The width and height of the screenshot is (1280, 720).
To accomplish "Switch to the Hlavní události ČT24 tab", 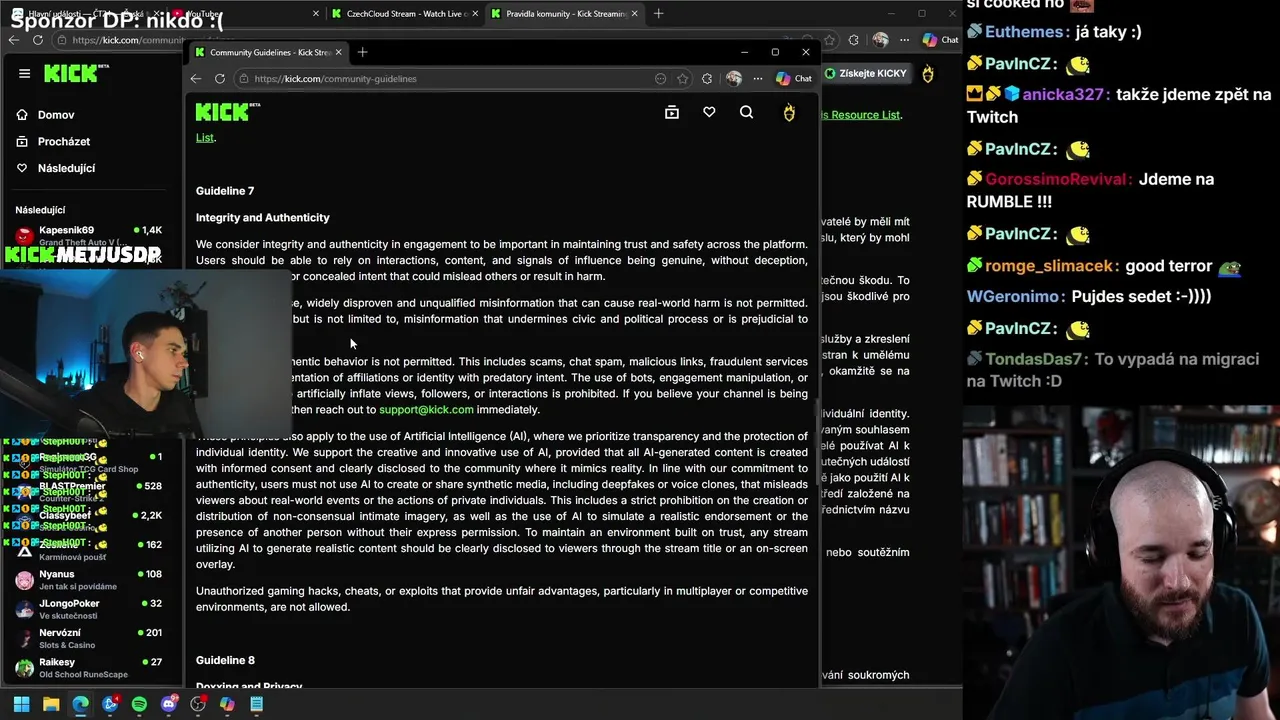I will pyautogui.click(x=85, y=14).
